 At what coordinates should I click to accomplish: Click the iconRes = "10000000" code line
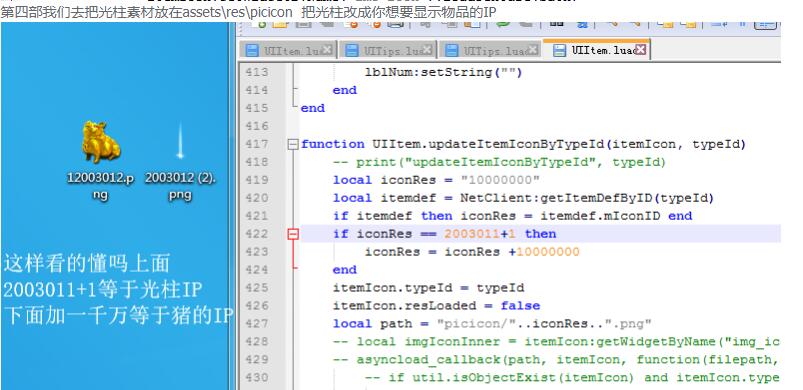tap(436, 180)
